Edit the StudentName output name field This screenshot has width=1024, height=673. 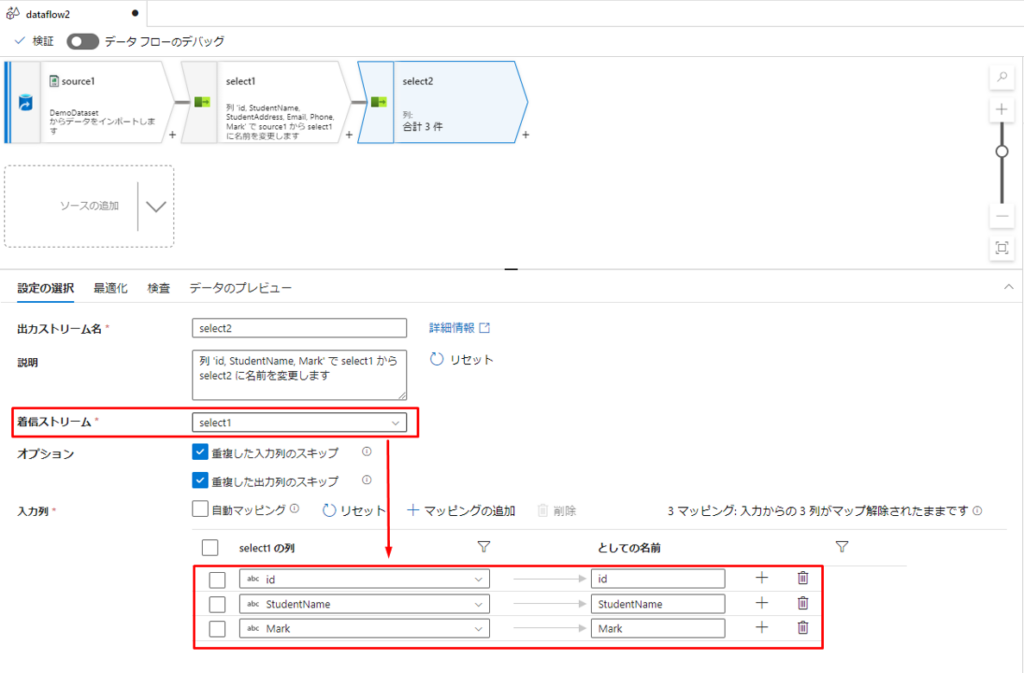[658, 604]
